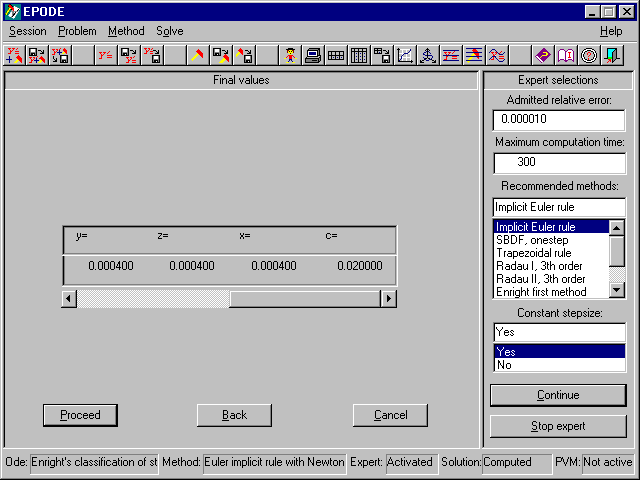Select Trapezoidal rule in methods list
This screenshot has height=480, width=640.
(552, 253)
